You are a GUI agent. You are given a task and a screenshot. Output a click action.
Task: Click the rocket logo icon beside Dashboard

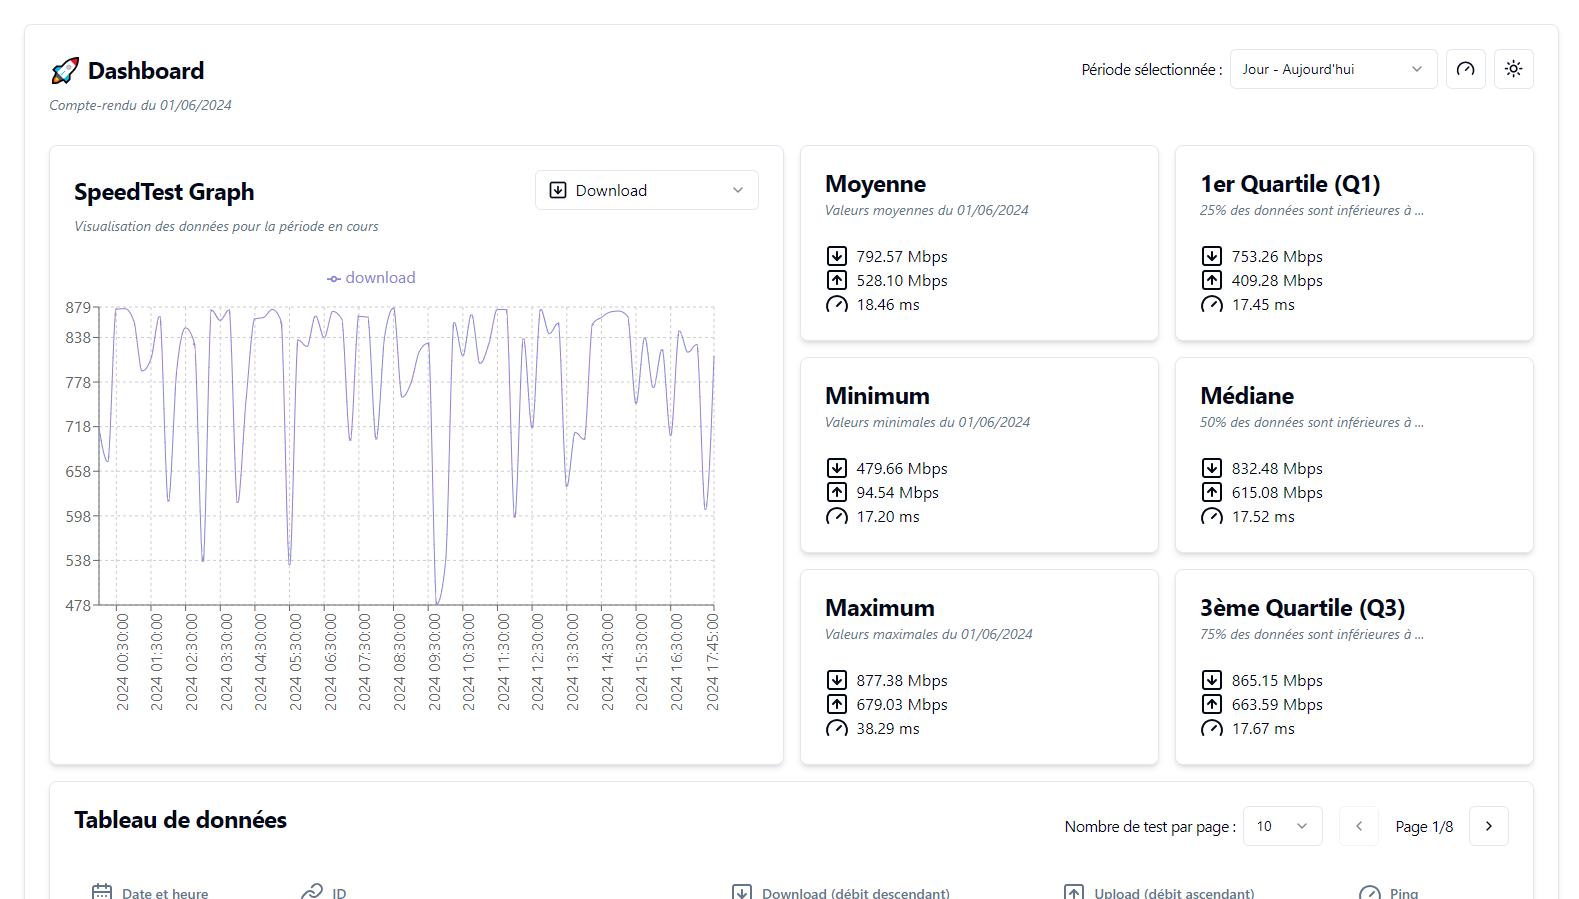click(x=65, y=71)
